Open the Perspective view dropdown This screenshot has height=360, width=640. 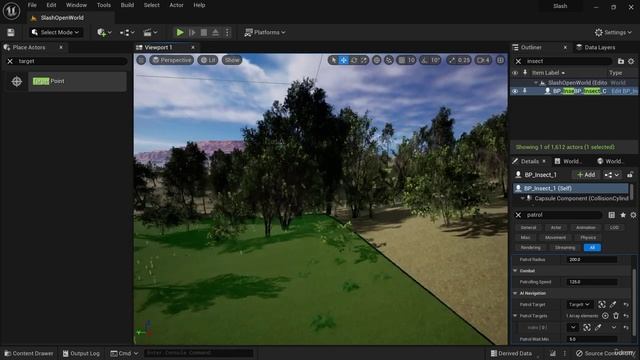[x=172, y=60]
